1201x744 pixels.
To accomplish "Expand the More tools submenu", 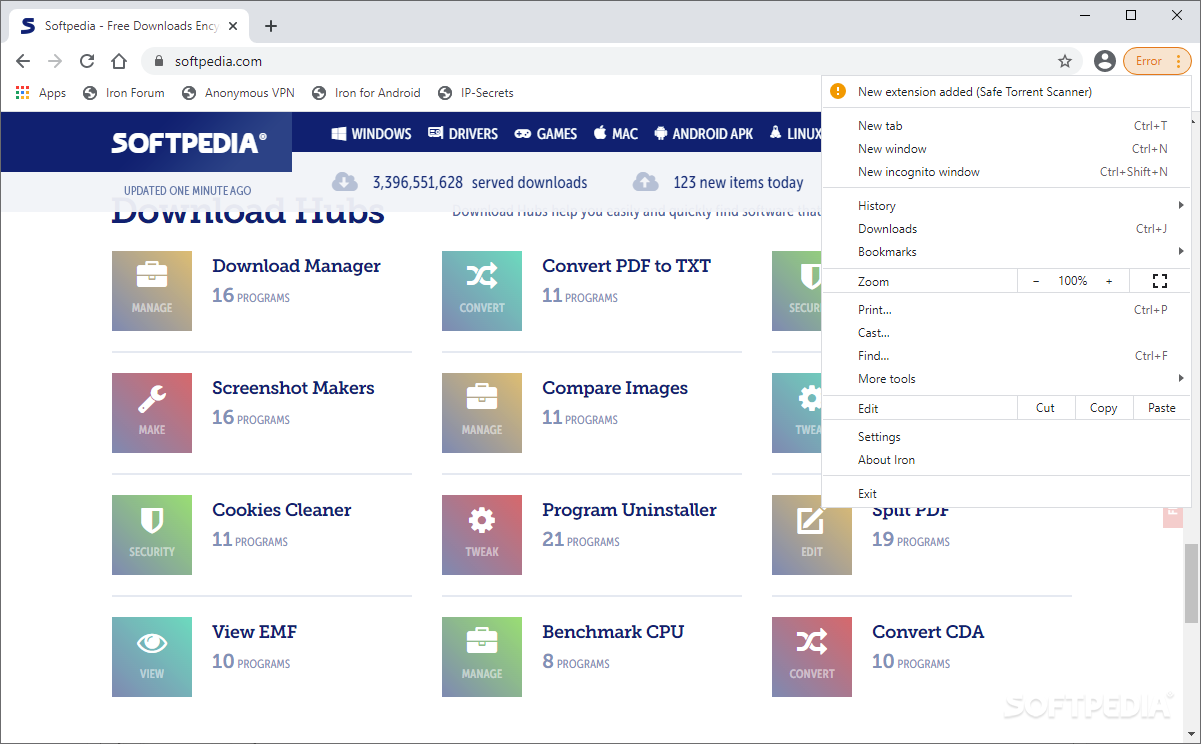I will point(1006,379).
